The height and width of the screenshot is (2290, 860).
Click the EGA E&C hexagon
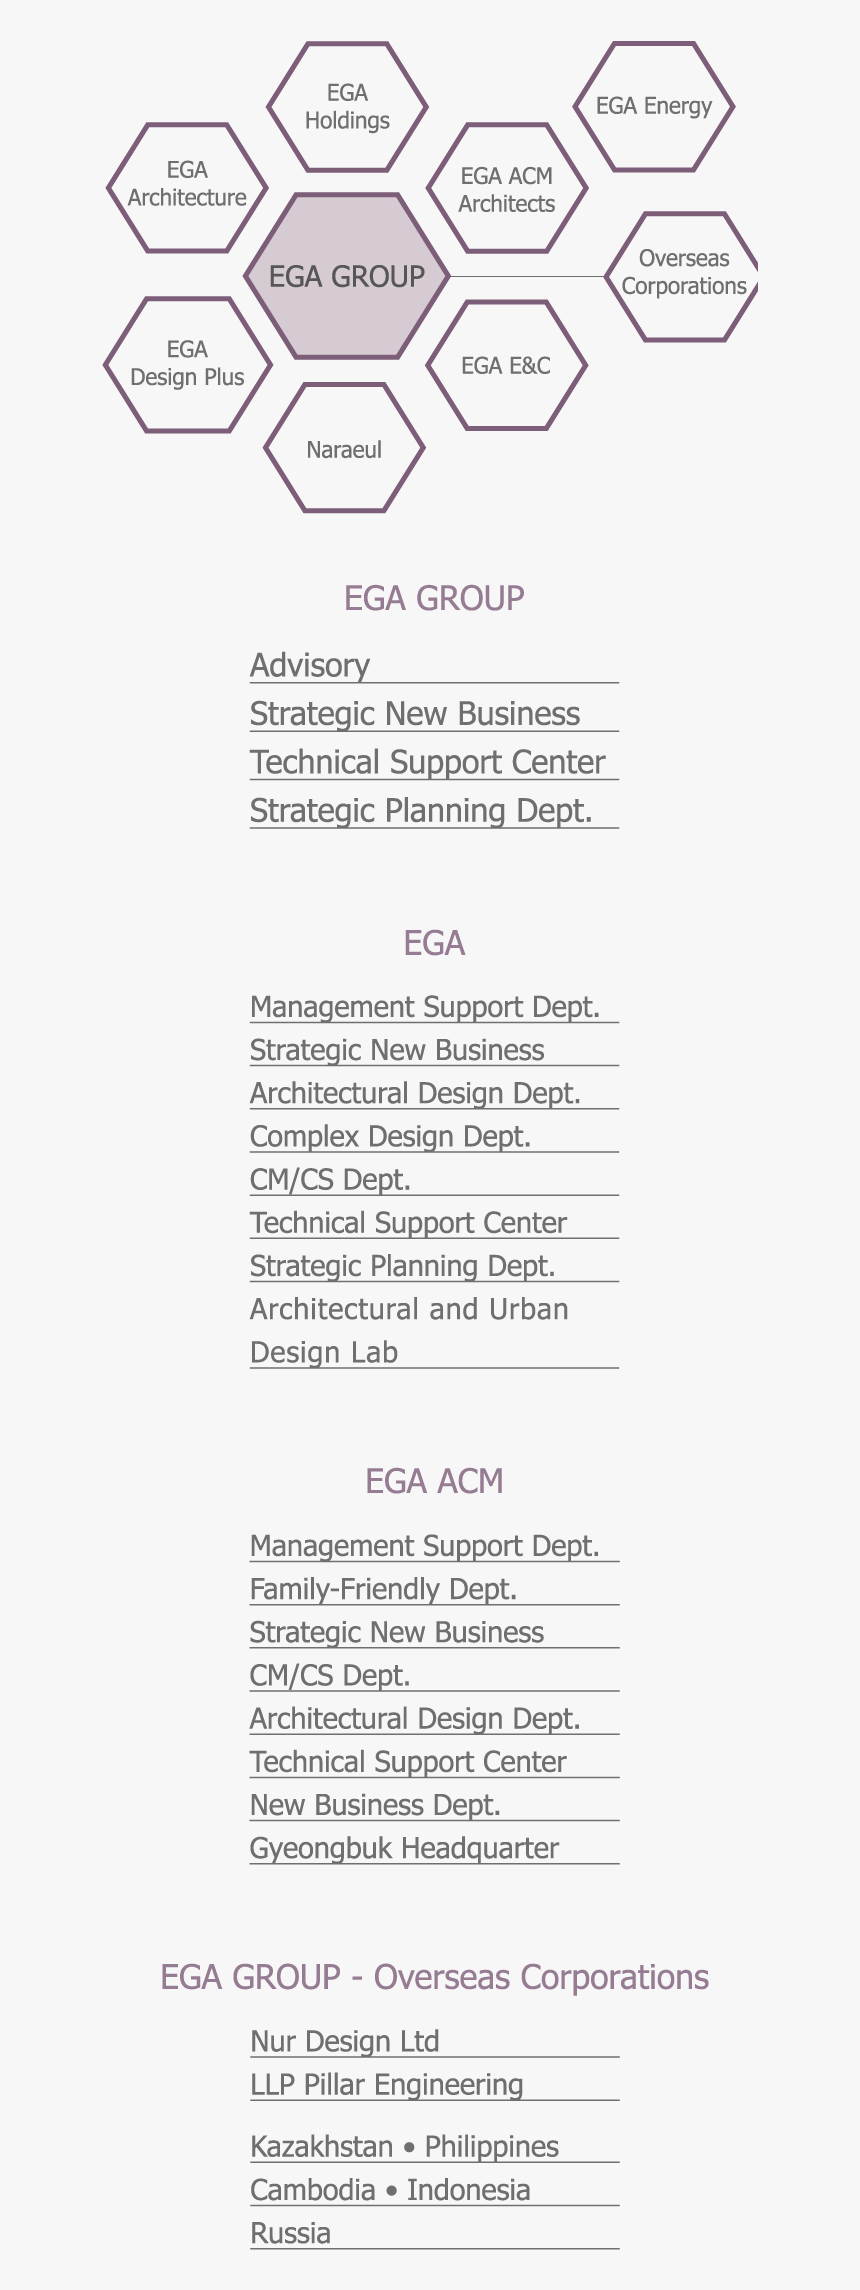click(506, 366)
